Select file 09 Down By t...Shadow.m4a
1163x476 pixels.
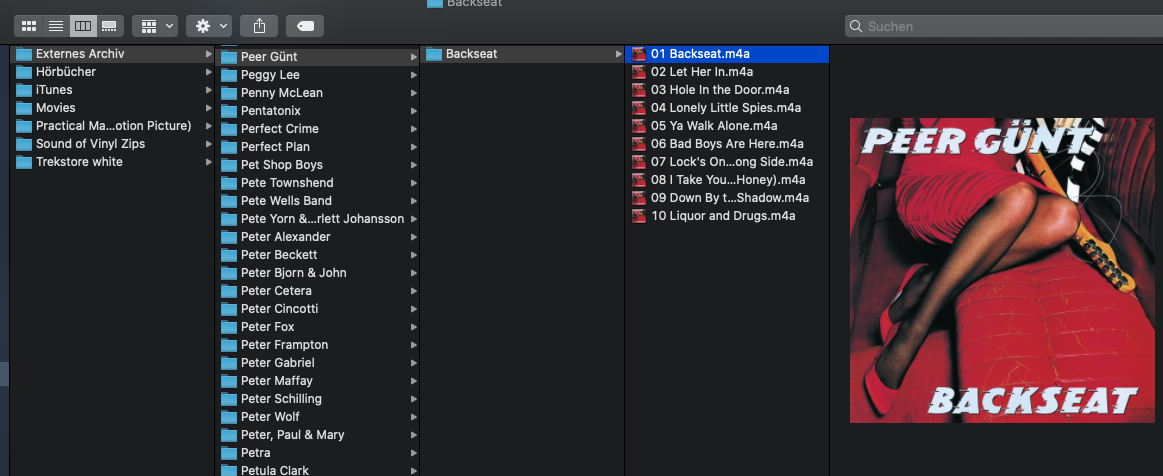click(728, 198)
